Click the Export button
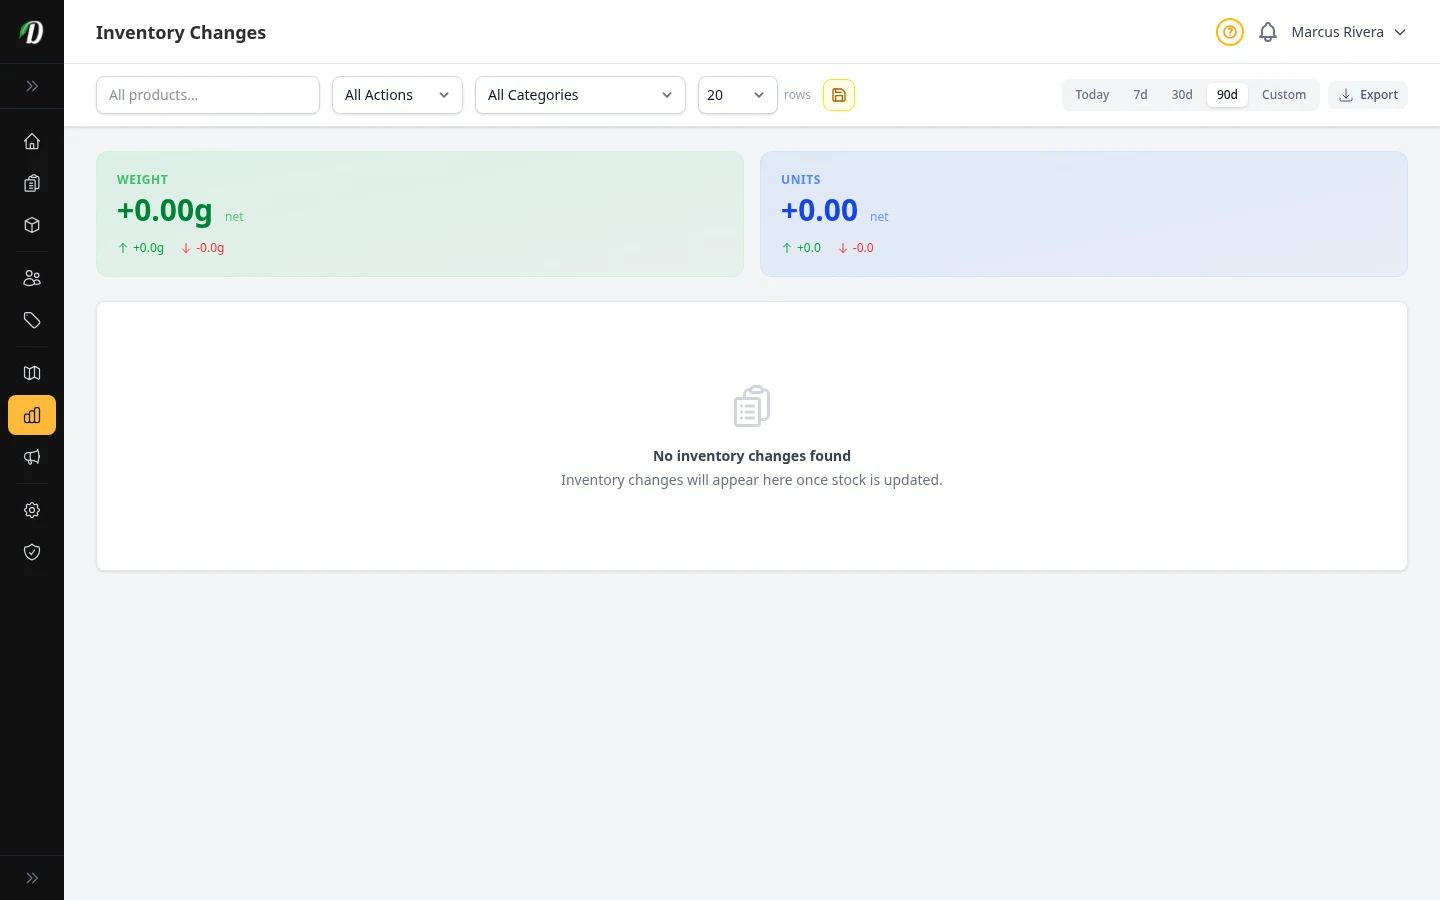This screenshot has height=900, width=1440. pyautogui.click(x=1368, y=95)
